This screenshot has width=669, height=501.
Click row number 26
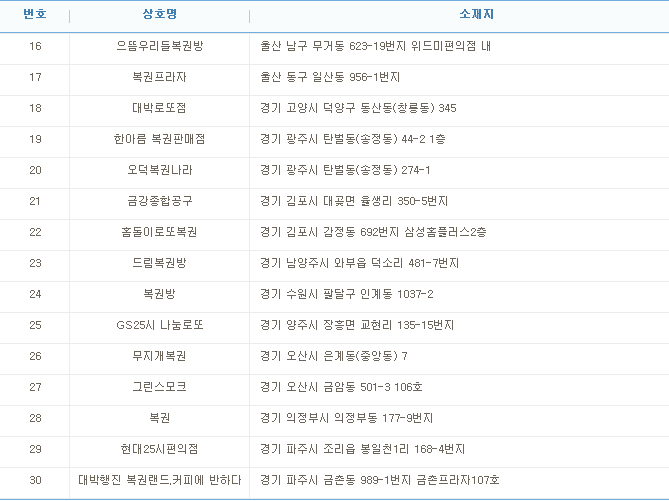[35, 356]
